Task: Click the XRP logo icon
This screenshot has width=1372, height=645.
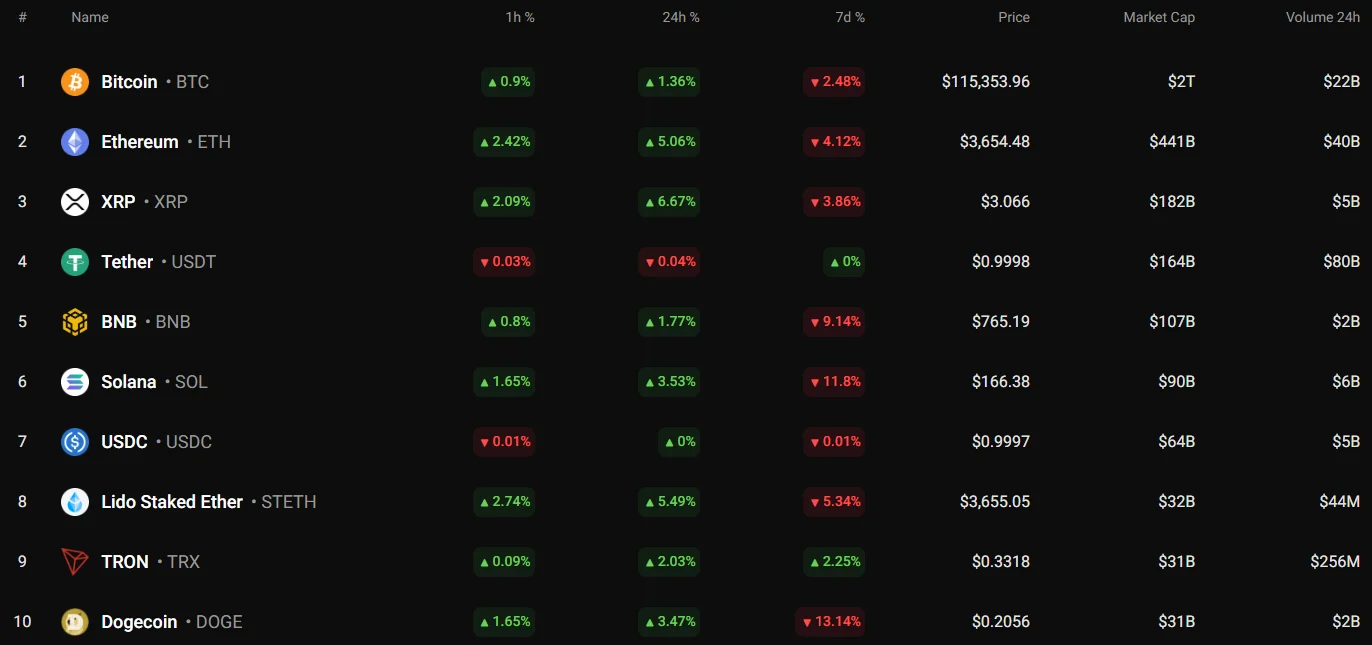Action: tap(75, 202)
